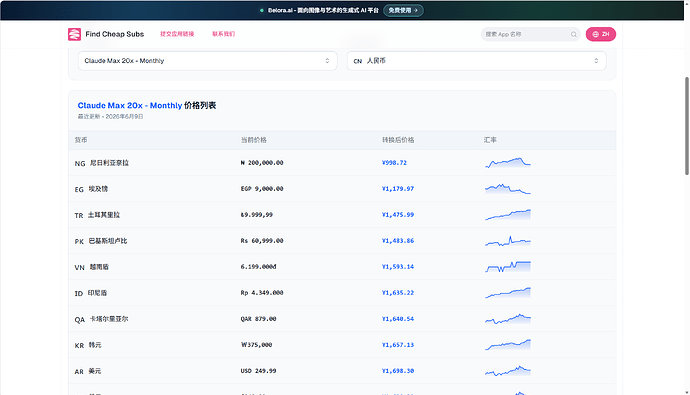This screenshot has width=690, height=395.
Task: Click the USD 249.99 price
Action: click(258, 371)
